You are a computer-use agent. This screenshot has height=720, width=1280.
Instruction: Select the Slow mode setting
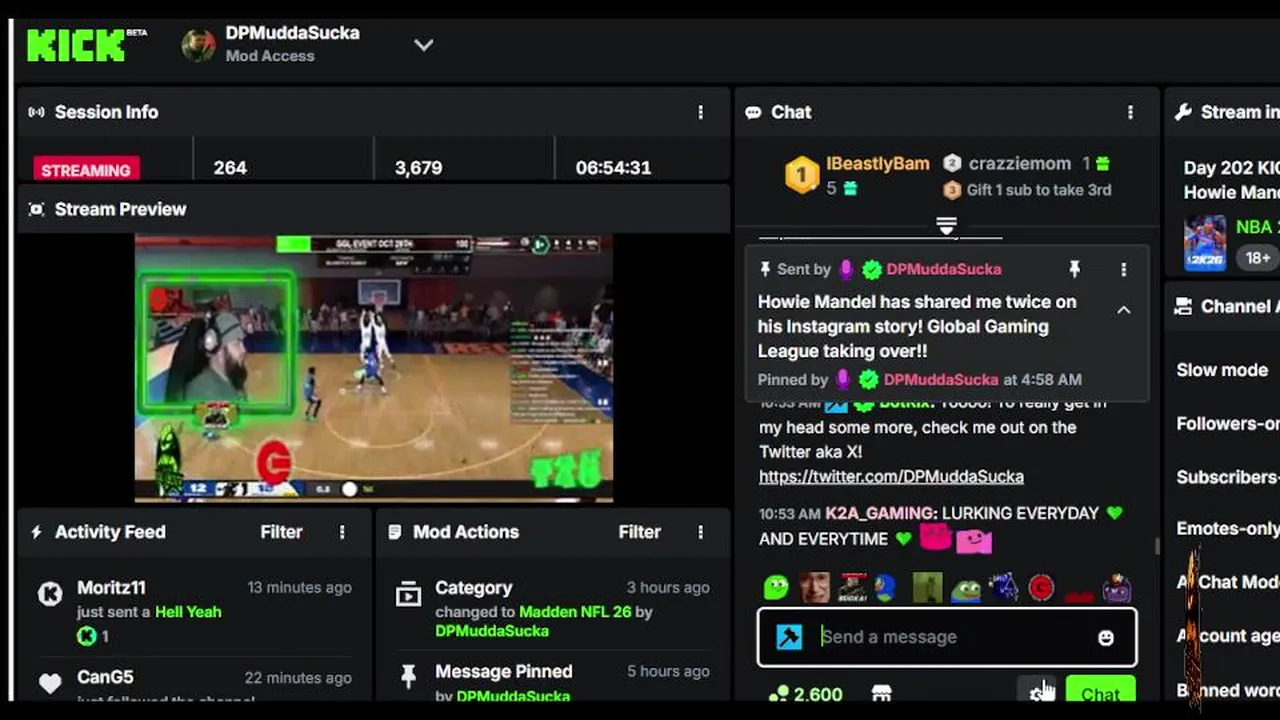[1222, 370]
